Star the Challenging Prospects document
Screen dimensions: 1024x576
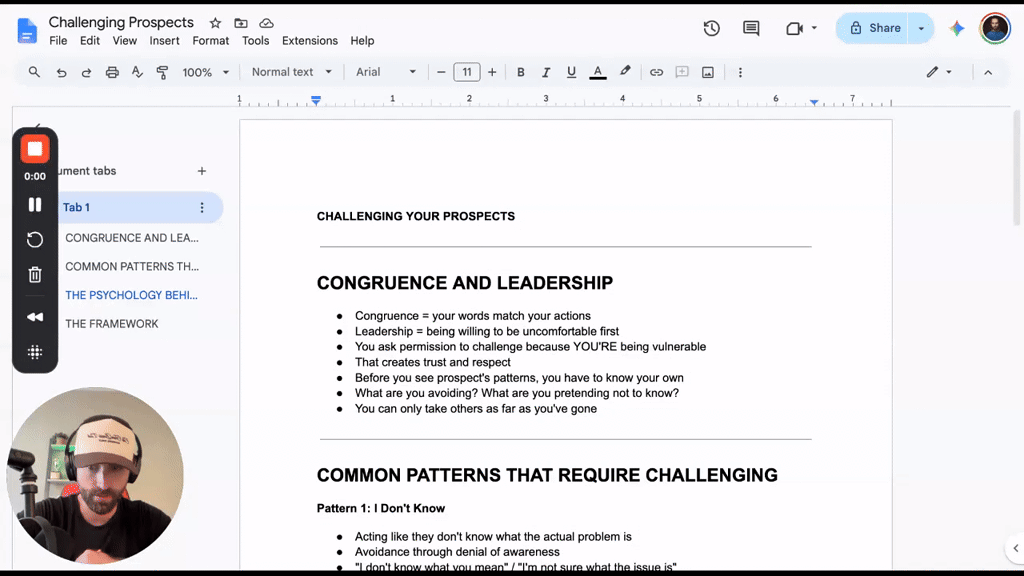coord(216,23)
